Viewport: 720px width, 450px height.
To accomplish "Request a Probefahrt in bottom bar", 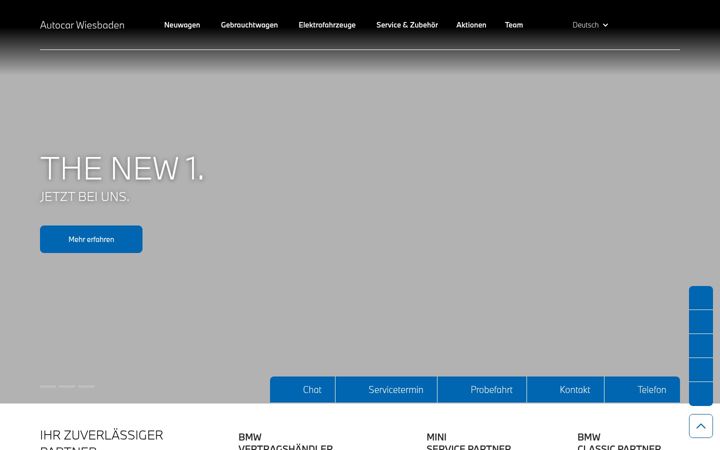I will (x=482, y=390).
